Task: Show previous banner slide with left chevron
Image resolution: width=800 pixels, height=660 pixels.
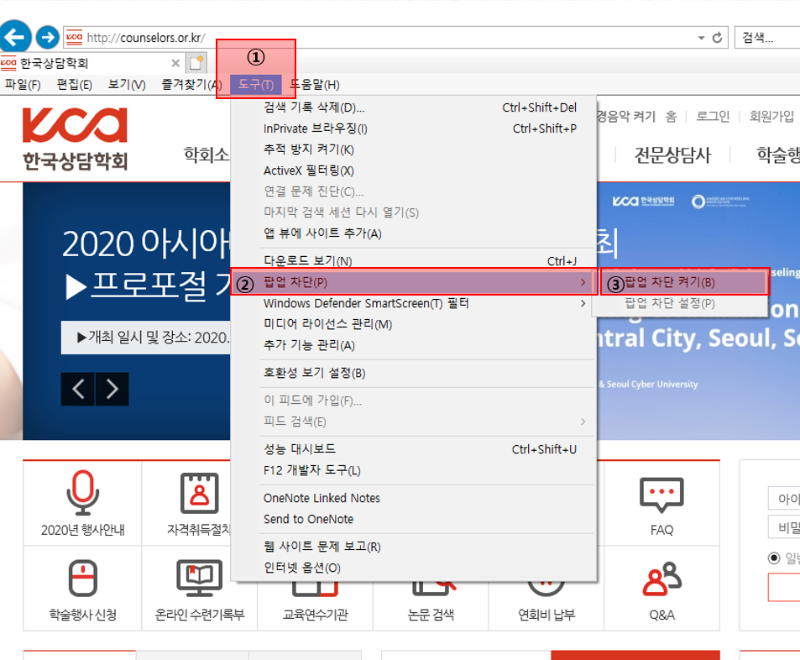Action: click(x=78, y=389)
